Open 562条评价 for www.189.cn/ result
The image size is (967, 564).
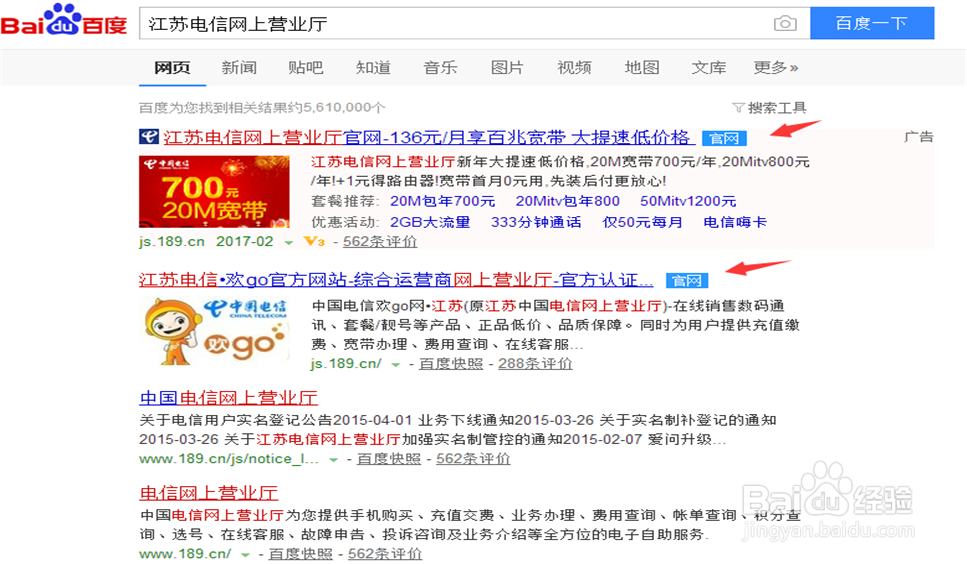coord(385,554)
